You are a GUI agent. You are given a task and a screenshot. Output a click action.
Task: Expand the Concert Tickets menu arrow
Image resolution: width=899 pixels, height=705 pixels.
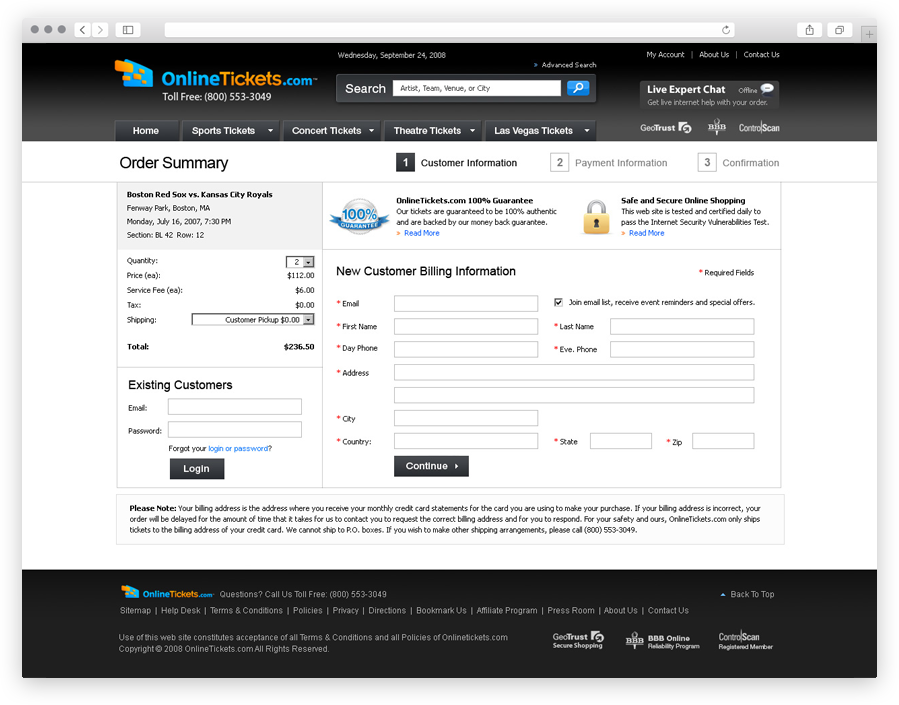tap(371, 131)
